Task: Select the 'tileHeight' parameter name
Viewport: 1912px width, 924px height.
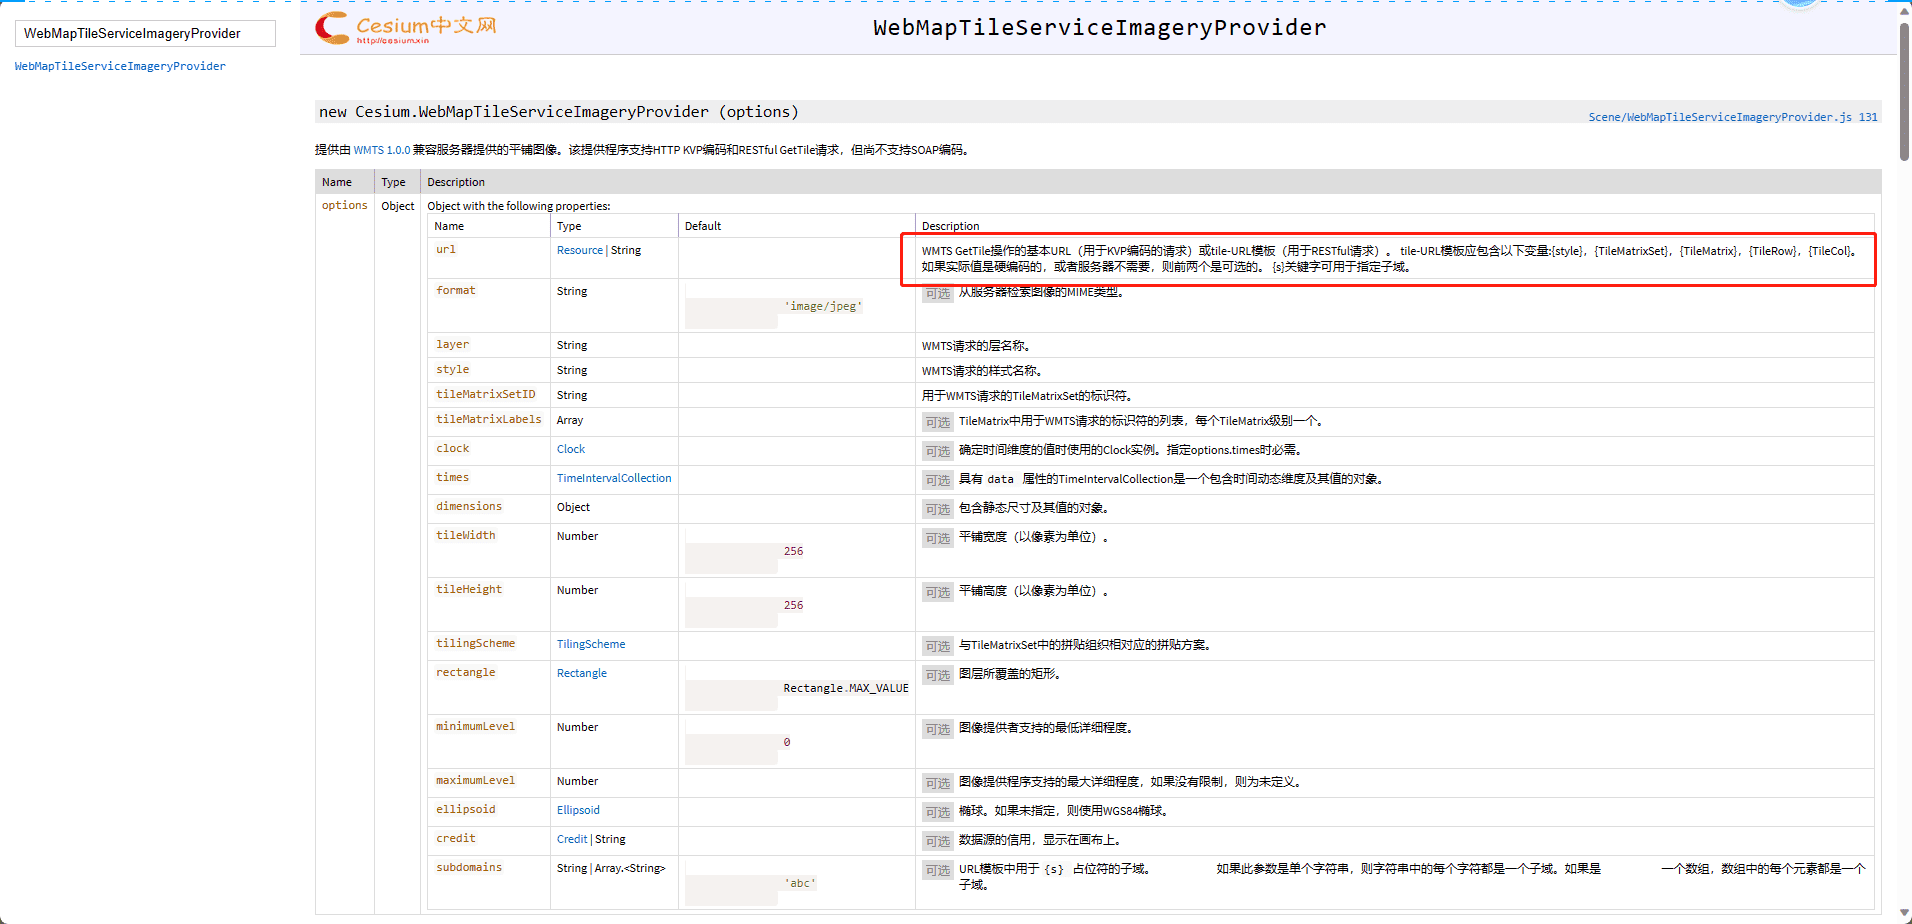Action: [x=469, y=589]
